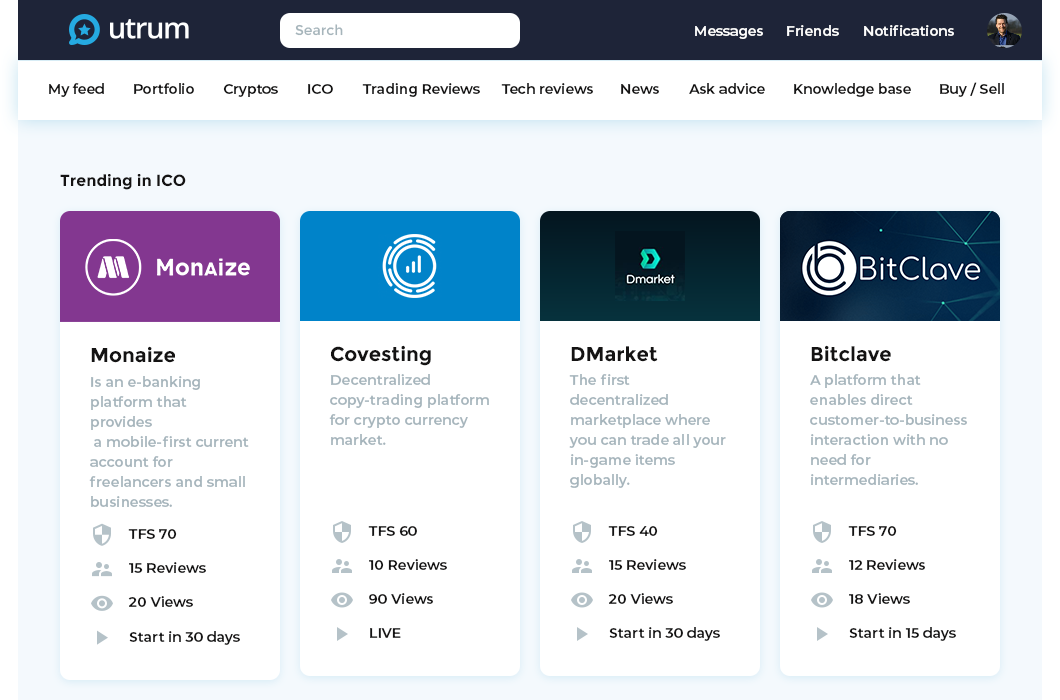Go to My feed tab

click(76, 89)
